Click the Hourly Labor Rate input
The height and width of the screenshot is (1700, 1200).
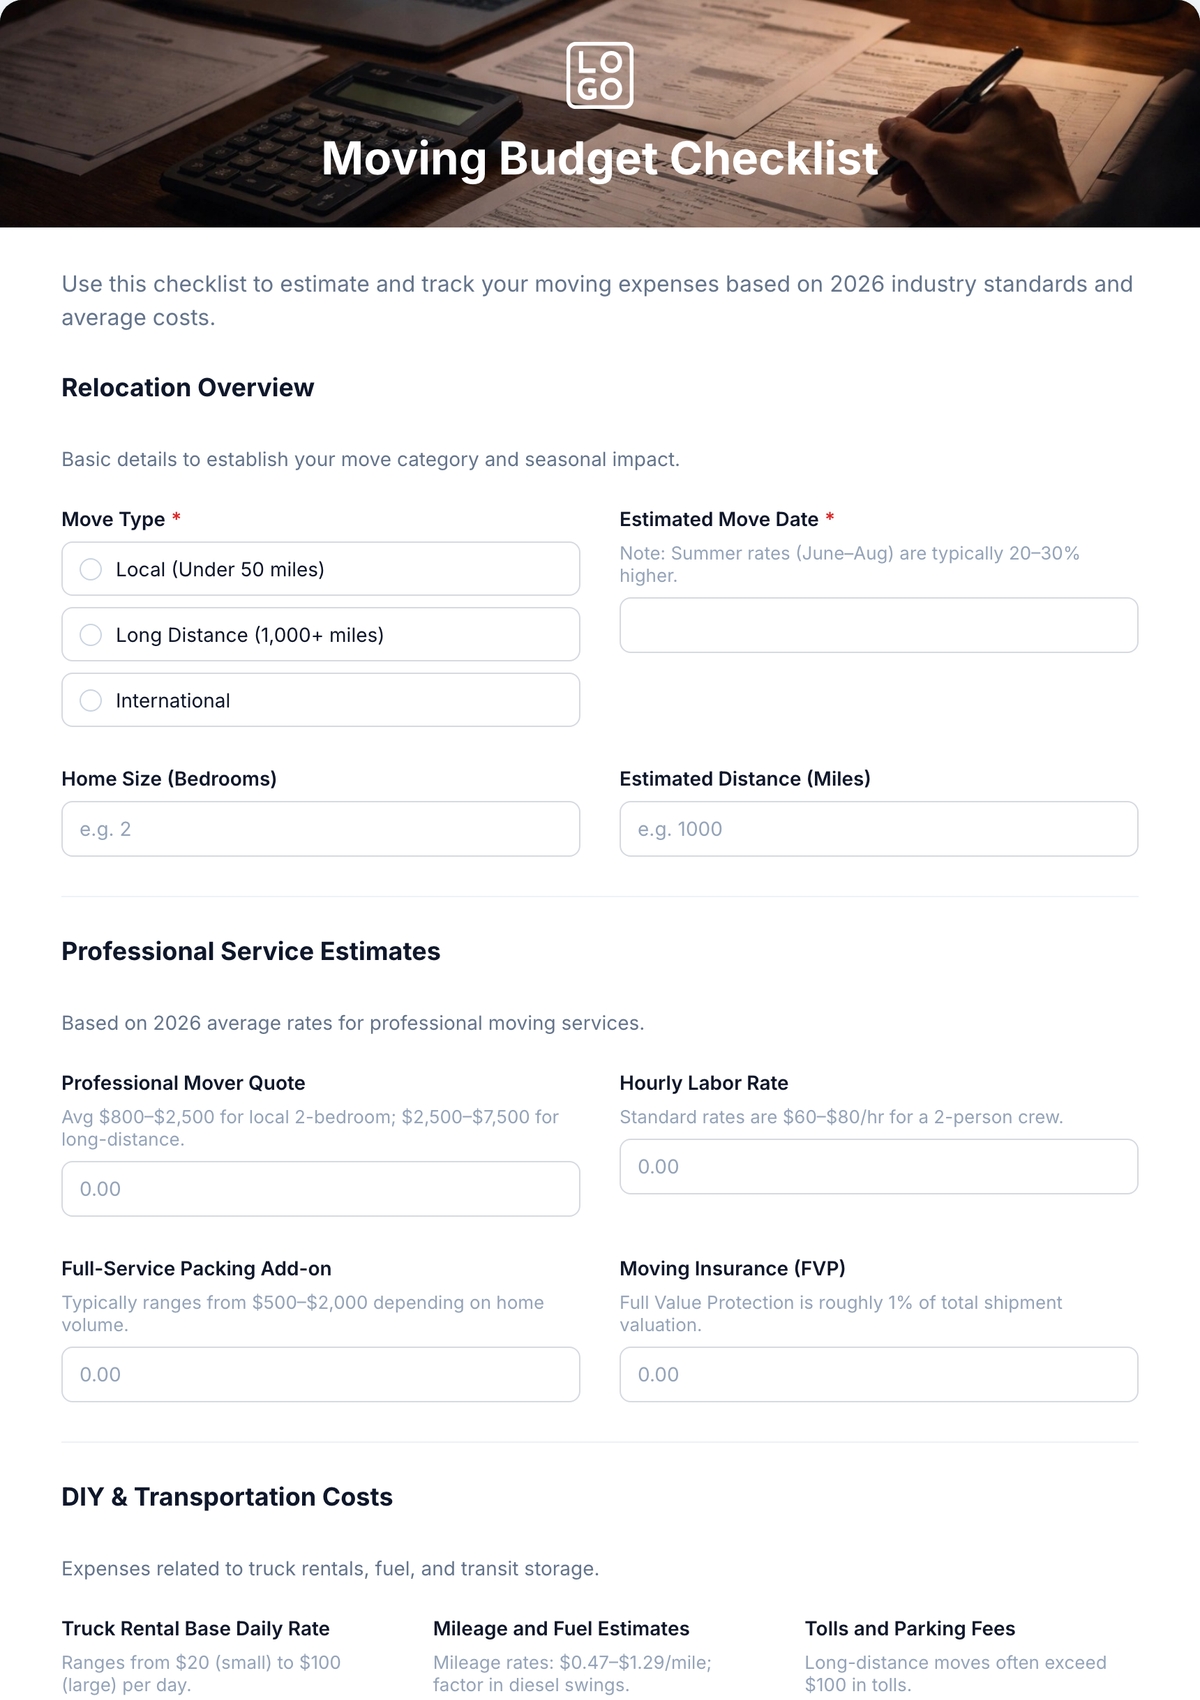point(879,1166)
